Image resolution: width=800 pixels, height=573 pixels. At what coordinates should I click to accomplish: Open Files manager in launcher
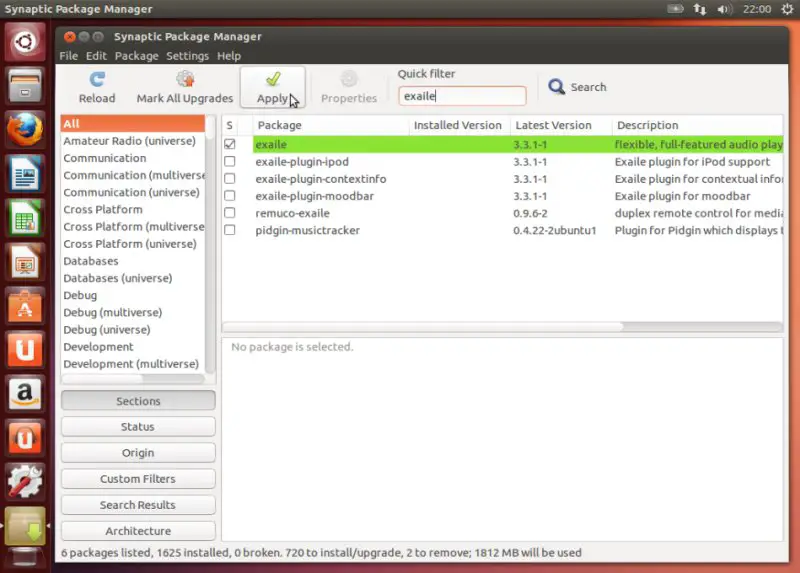[24, 86]
